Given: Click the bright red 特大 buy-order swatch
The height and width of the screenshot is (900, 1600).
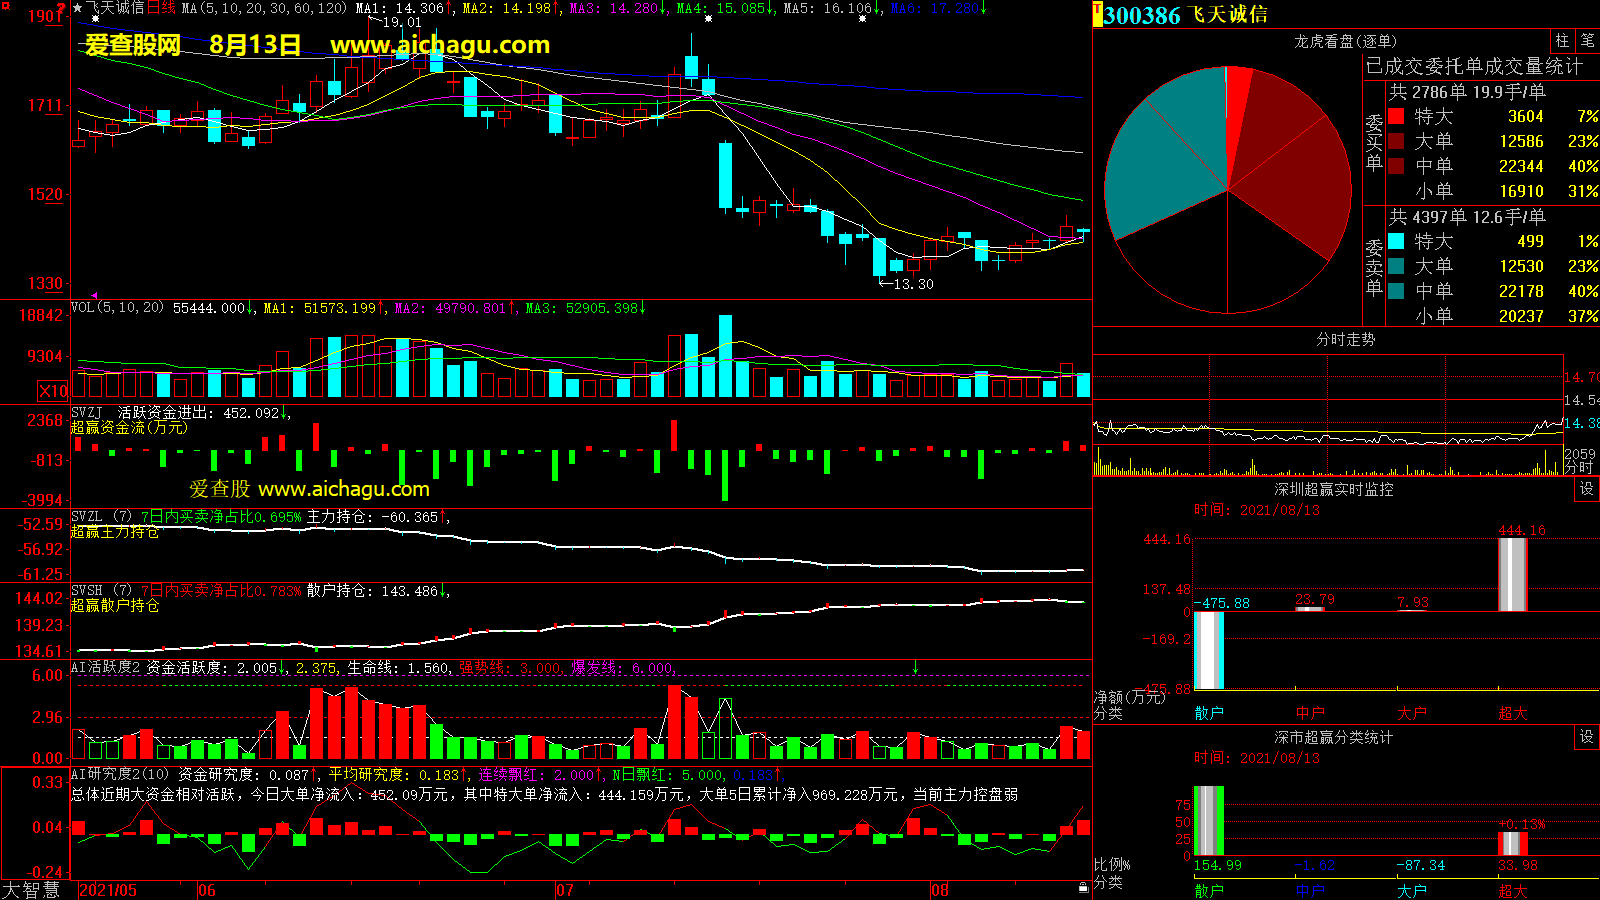Looking at the screenshot, I should click(1396, 116).
